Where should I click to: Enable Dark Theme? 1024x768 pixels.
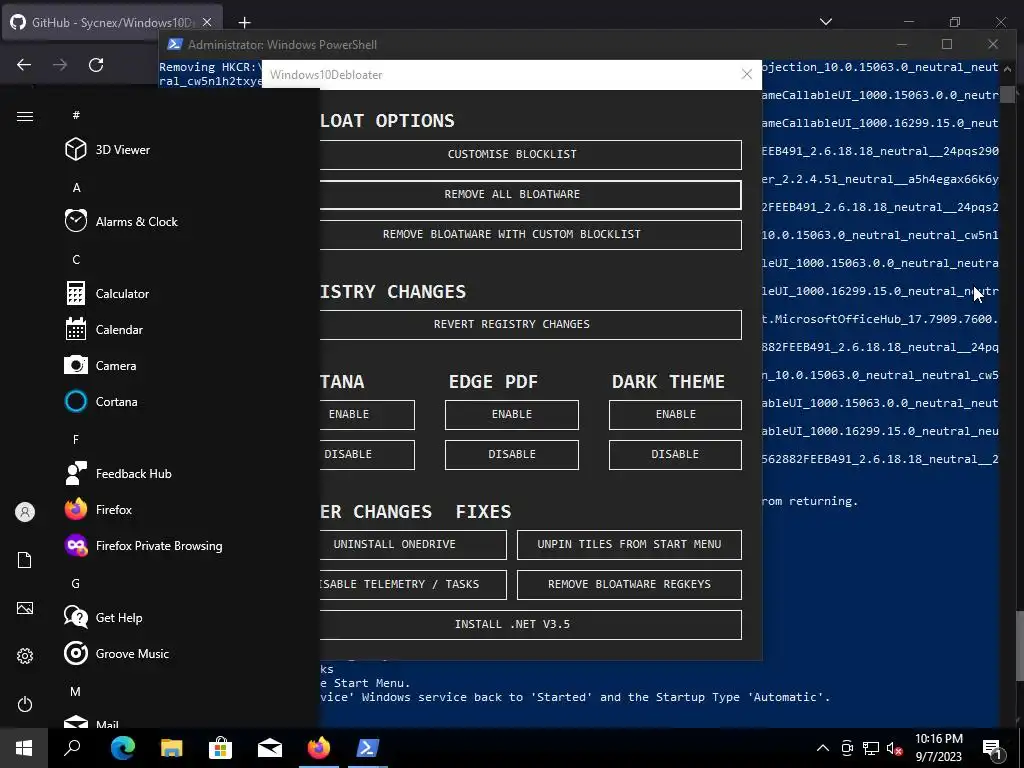point(675,415)
